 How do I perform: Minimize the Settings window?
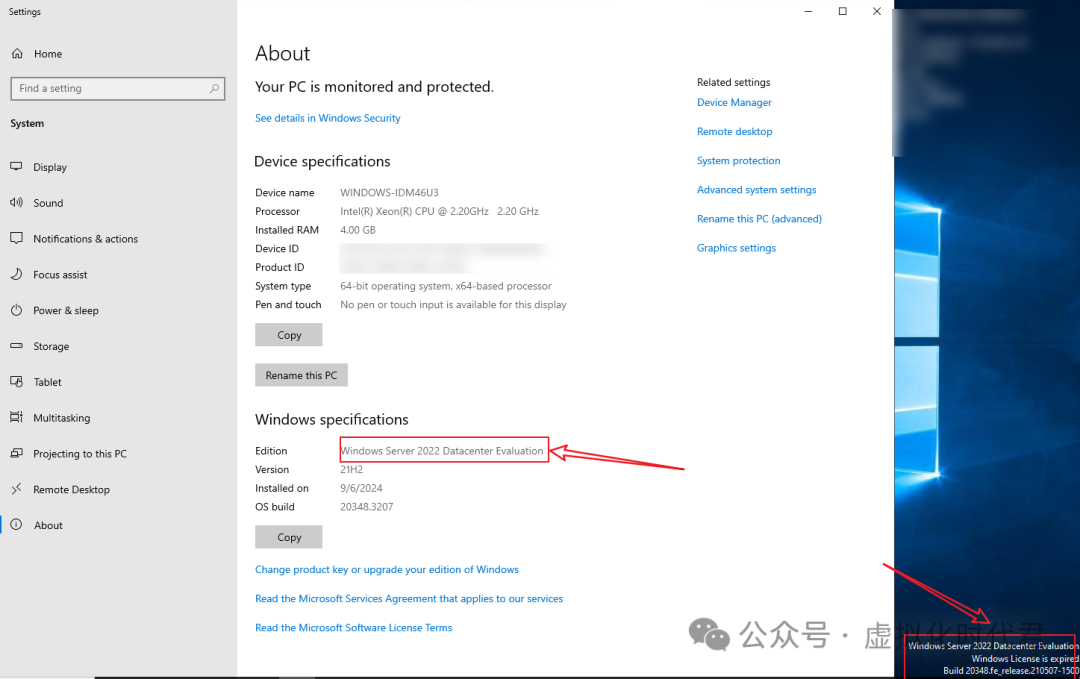click(x=809, y=11)
